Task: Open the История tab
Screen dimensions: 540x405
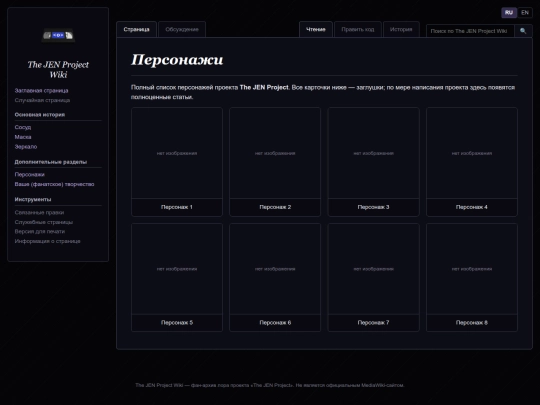Action: pyautogui.click(x=401, y=29)
